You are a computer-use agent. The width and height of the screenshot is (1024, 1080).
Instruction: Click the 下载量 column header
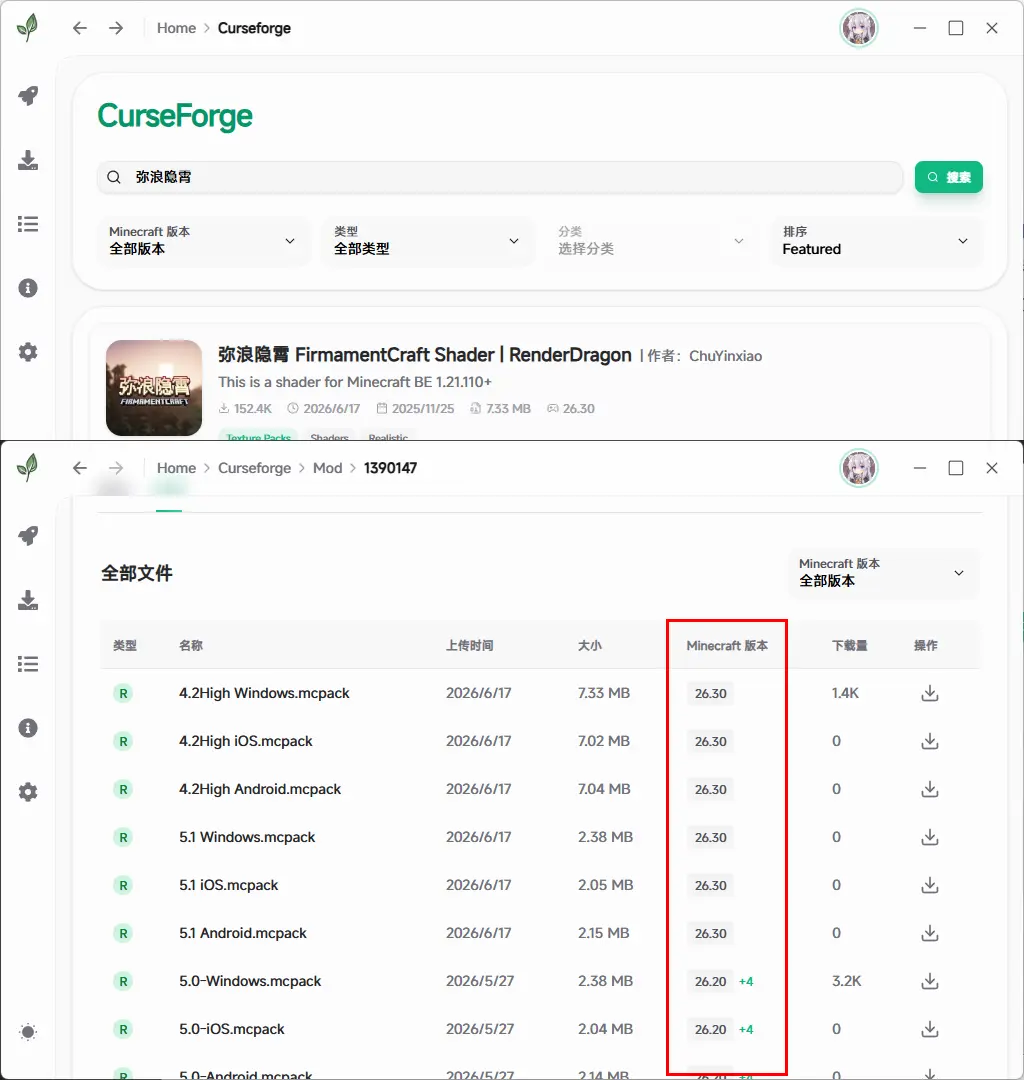pyautogui.click(x=850, y=645)
